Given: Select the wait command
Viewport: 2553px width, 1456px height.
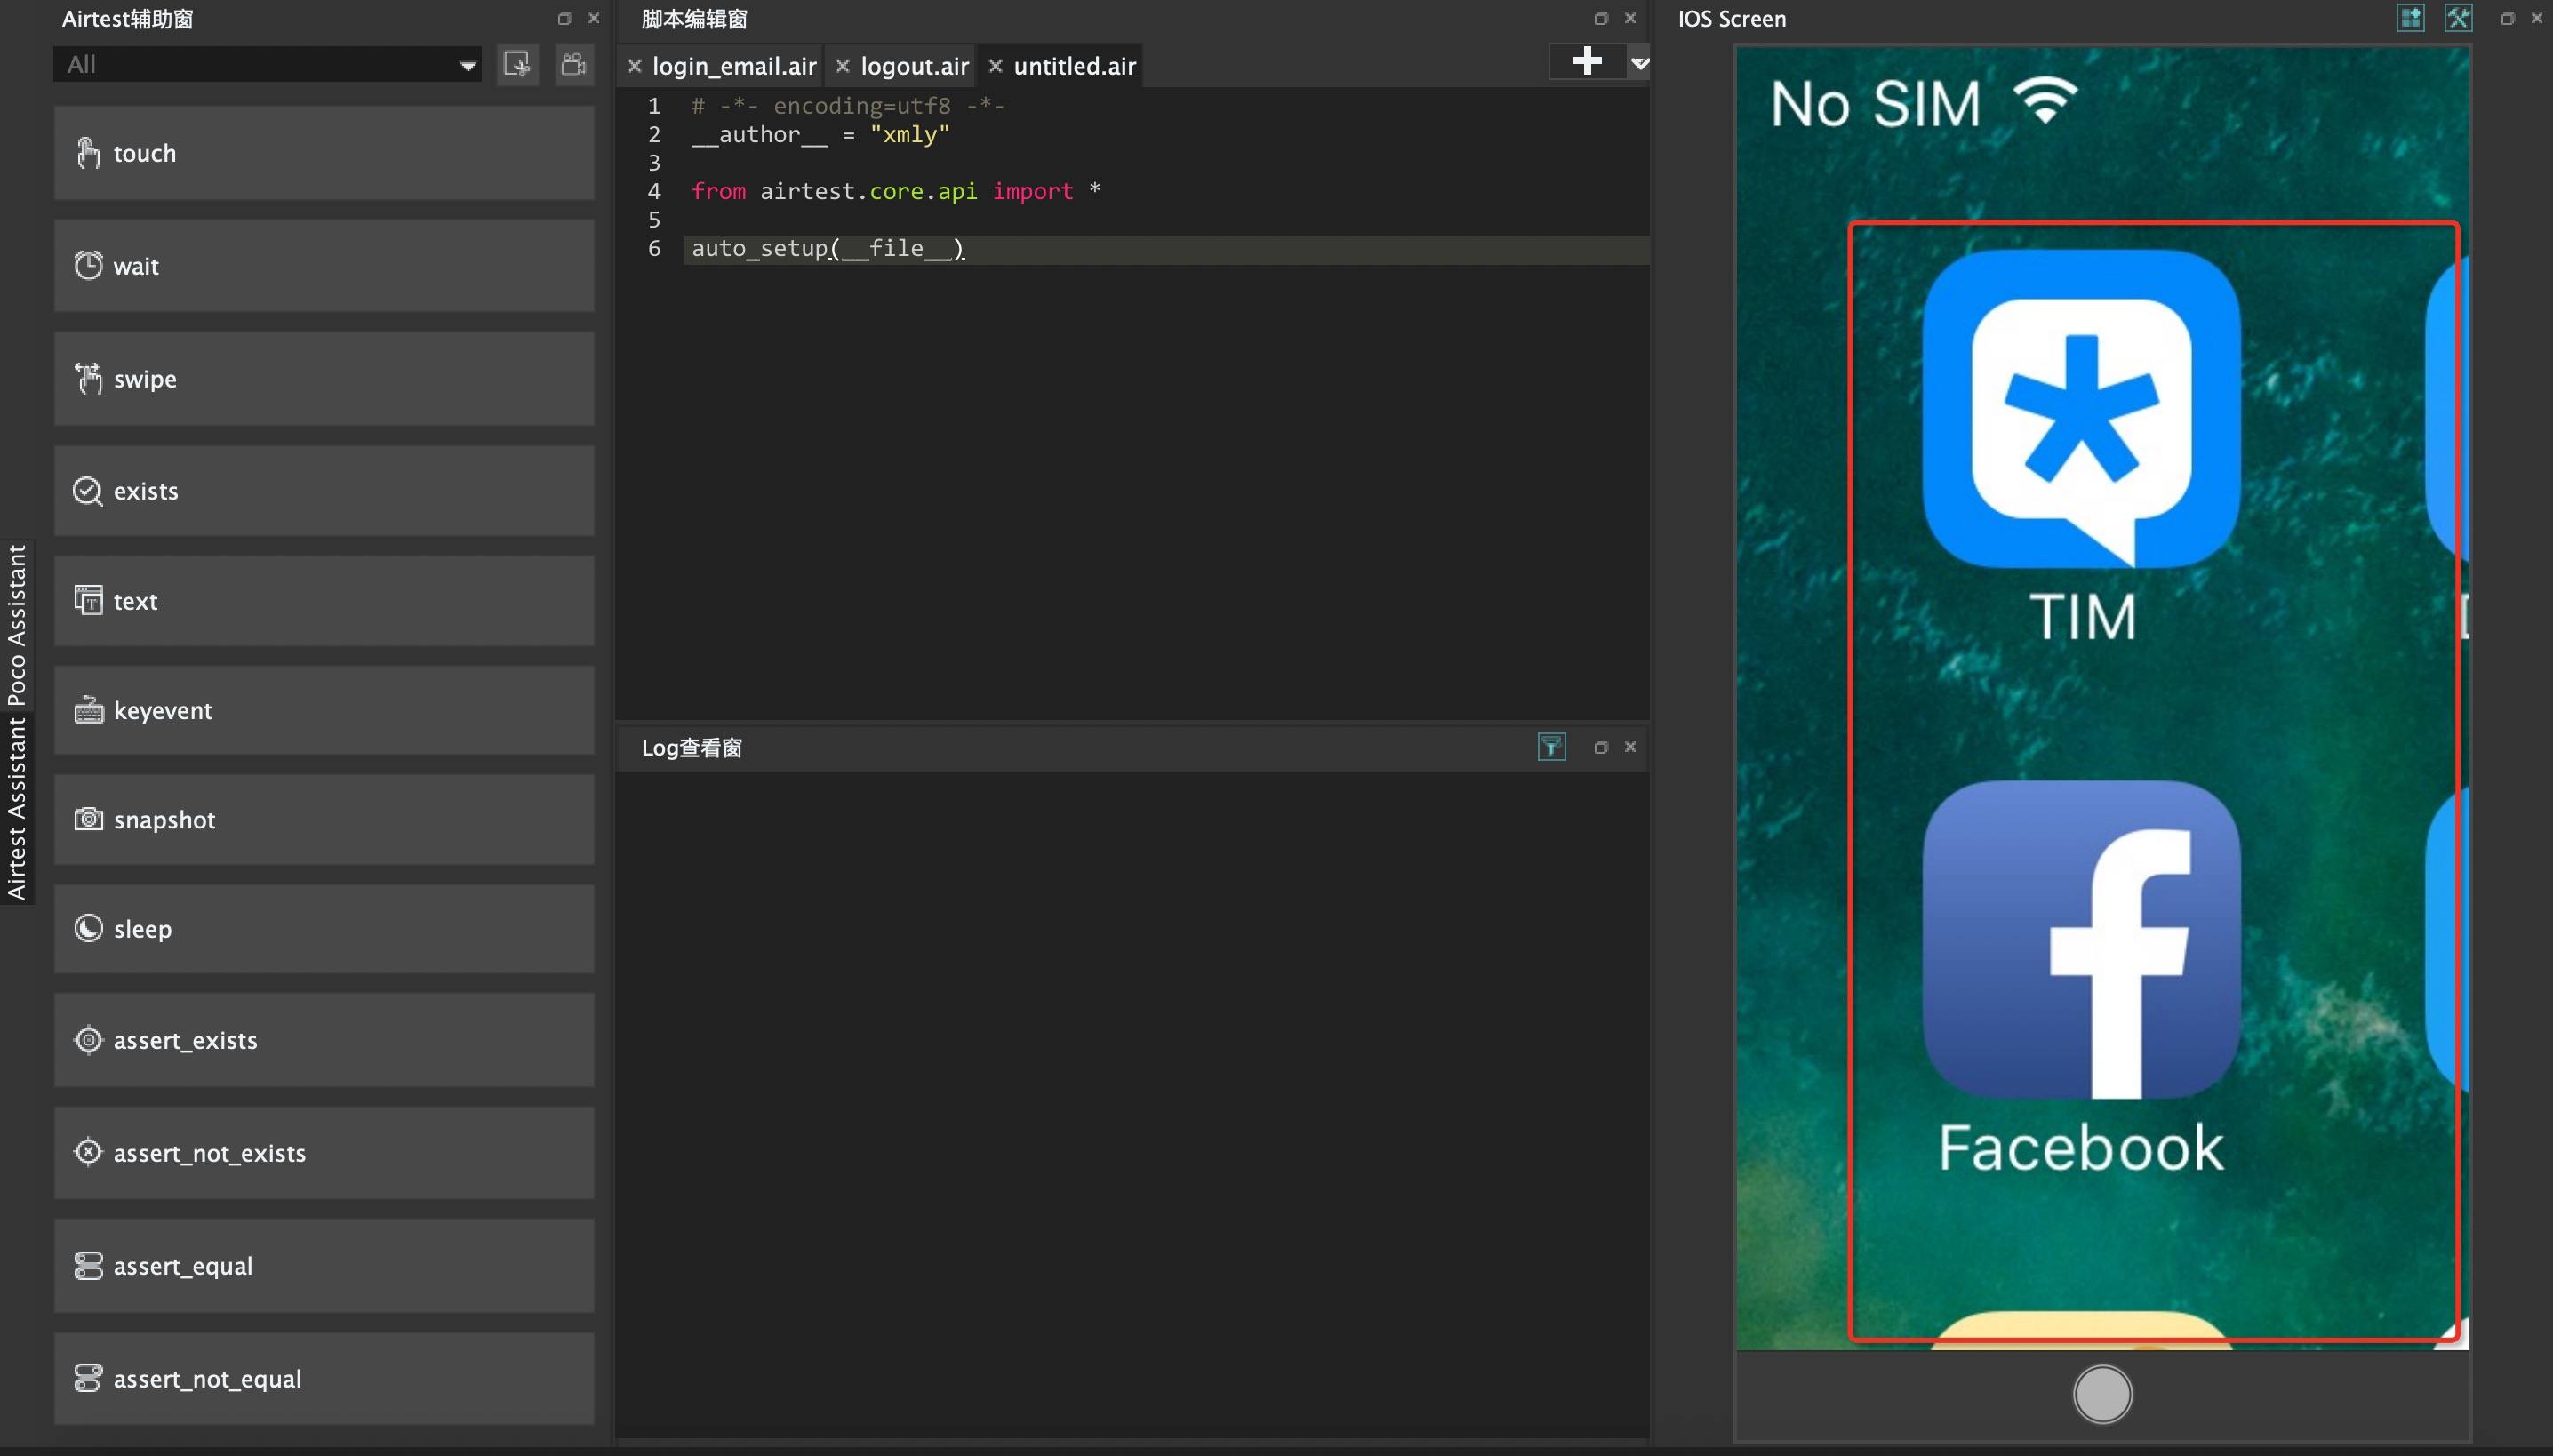Looking at the screenshot, I should [x=323, y=266].
